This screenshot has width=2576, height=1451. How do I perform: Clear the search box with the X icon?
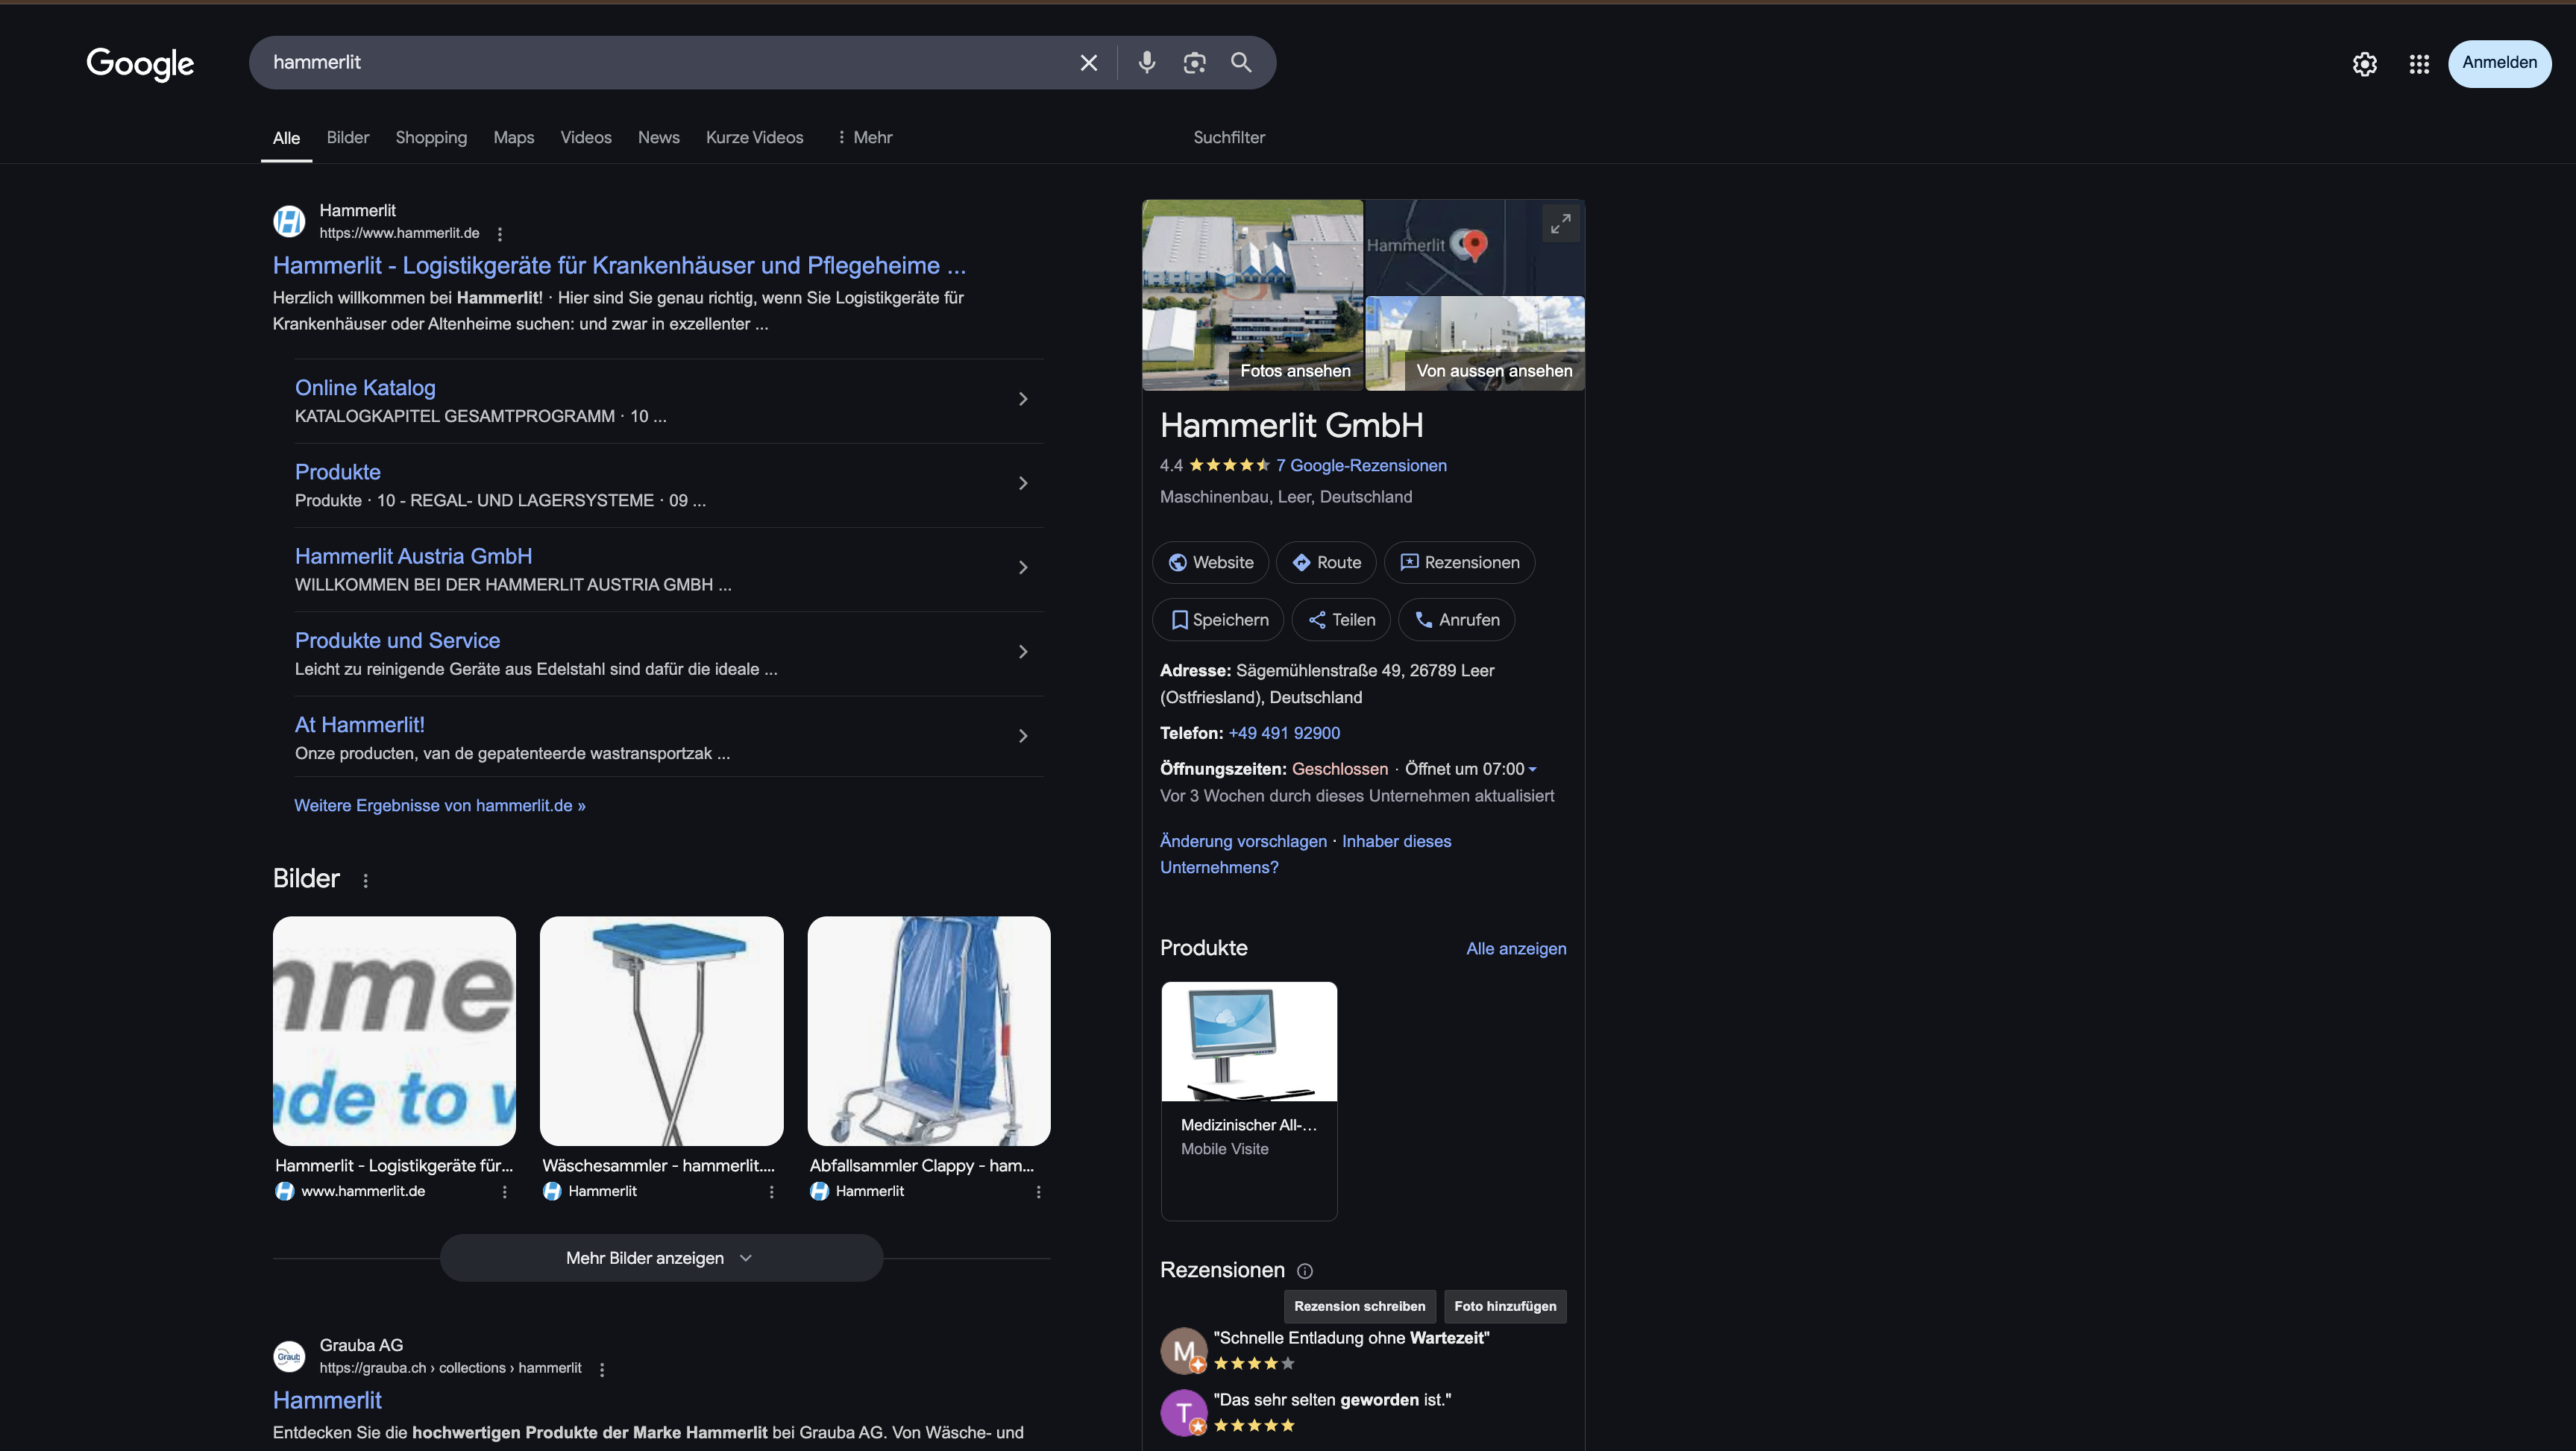[1089, 63]
